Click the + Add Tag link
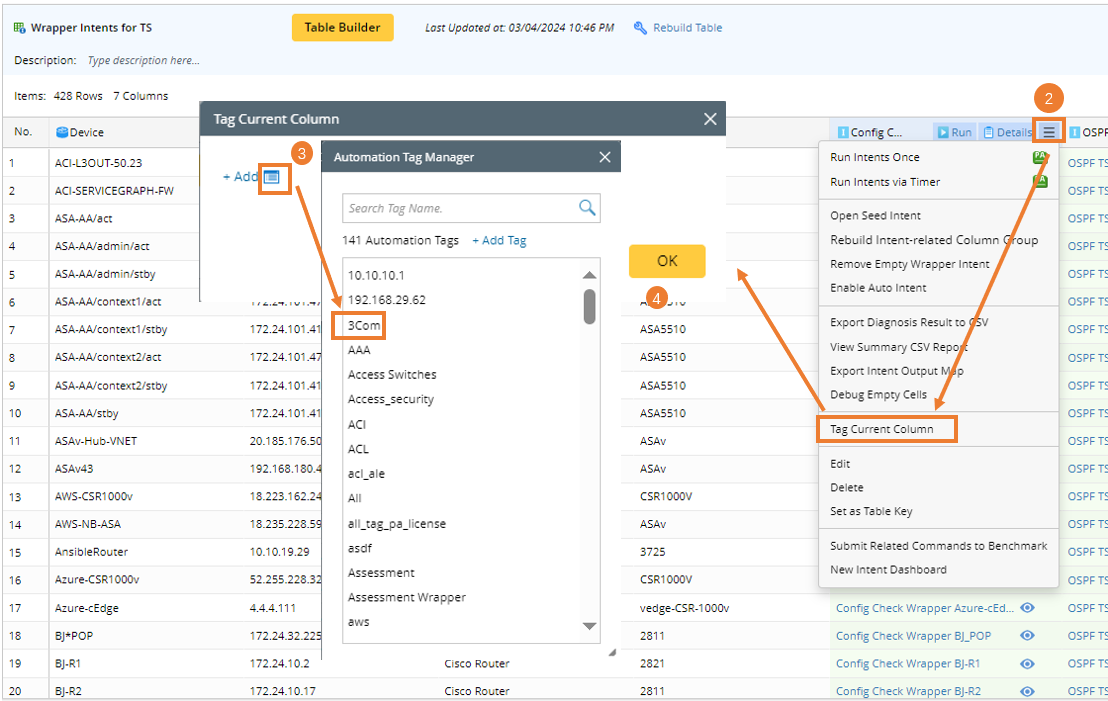The height and width of the screenshot is (701, 1108). pos(499,241)
